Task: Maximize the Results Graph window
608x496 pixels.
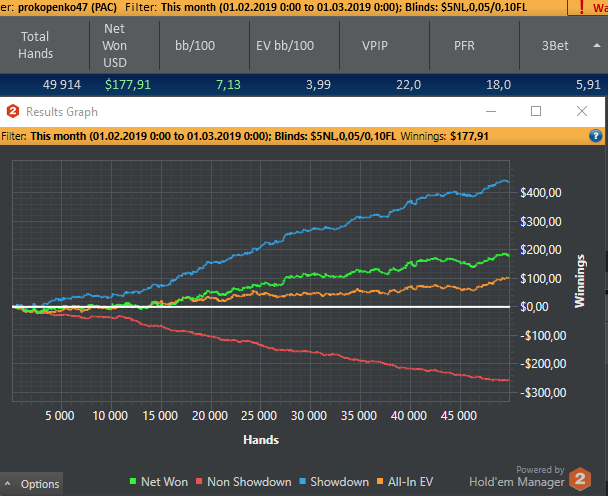Action: 536,111
